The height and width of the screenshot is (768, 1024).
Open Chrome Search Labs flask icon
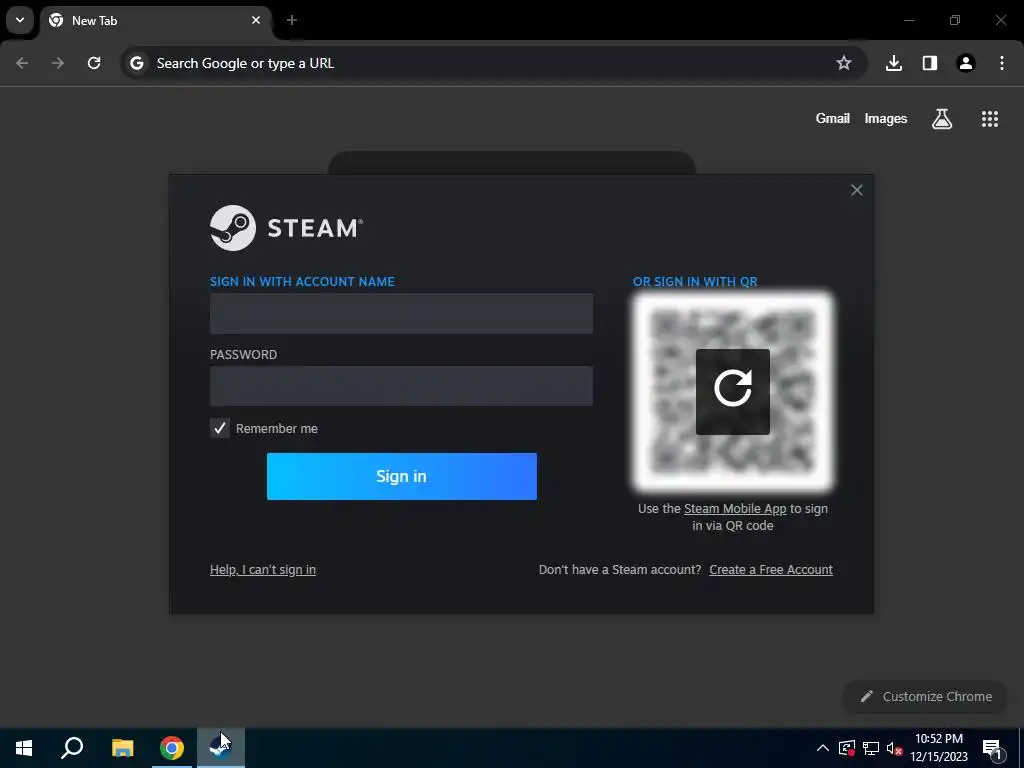tap(942, 119)
